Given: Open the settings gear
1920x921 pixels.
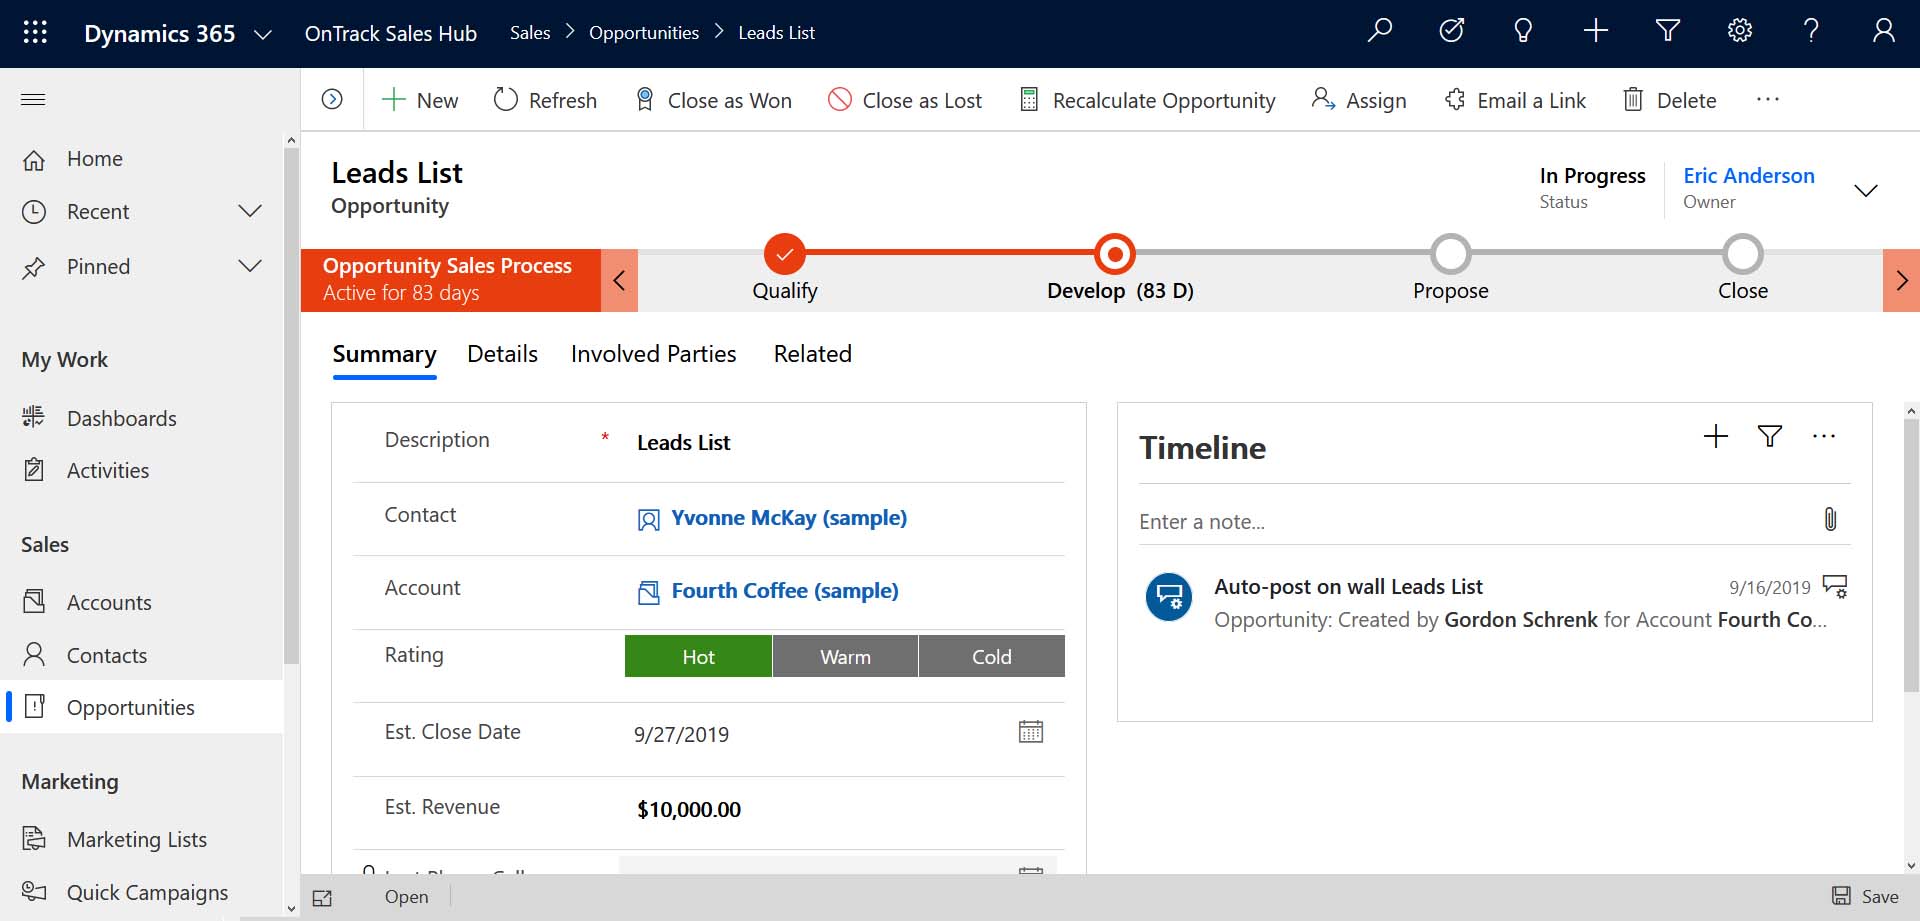Looking at the screenshot, I should point(1740,31).
